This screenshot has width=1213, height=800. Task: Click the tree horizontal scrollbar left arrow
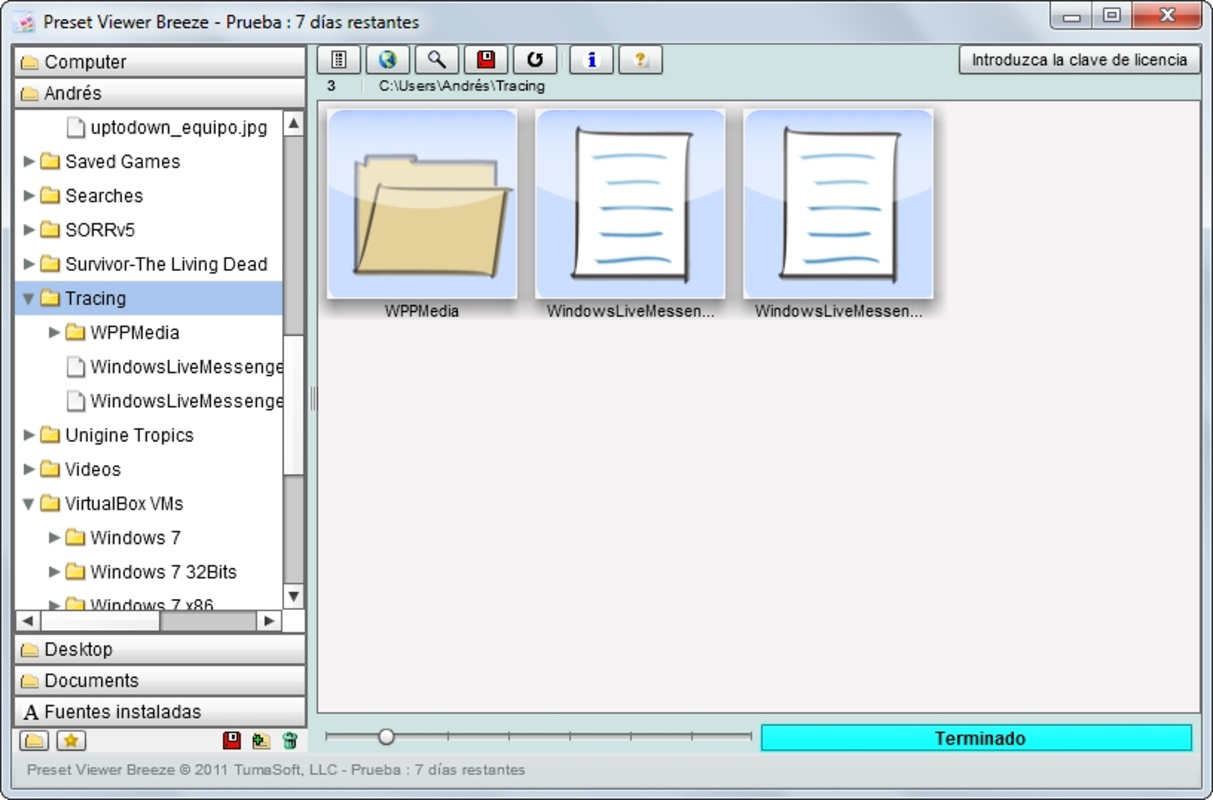27,621
